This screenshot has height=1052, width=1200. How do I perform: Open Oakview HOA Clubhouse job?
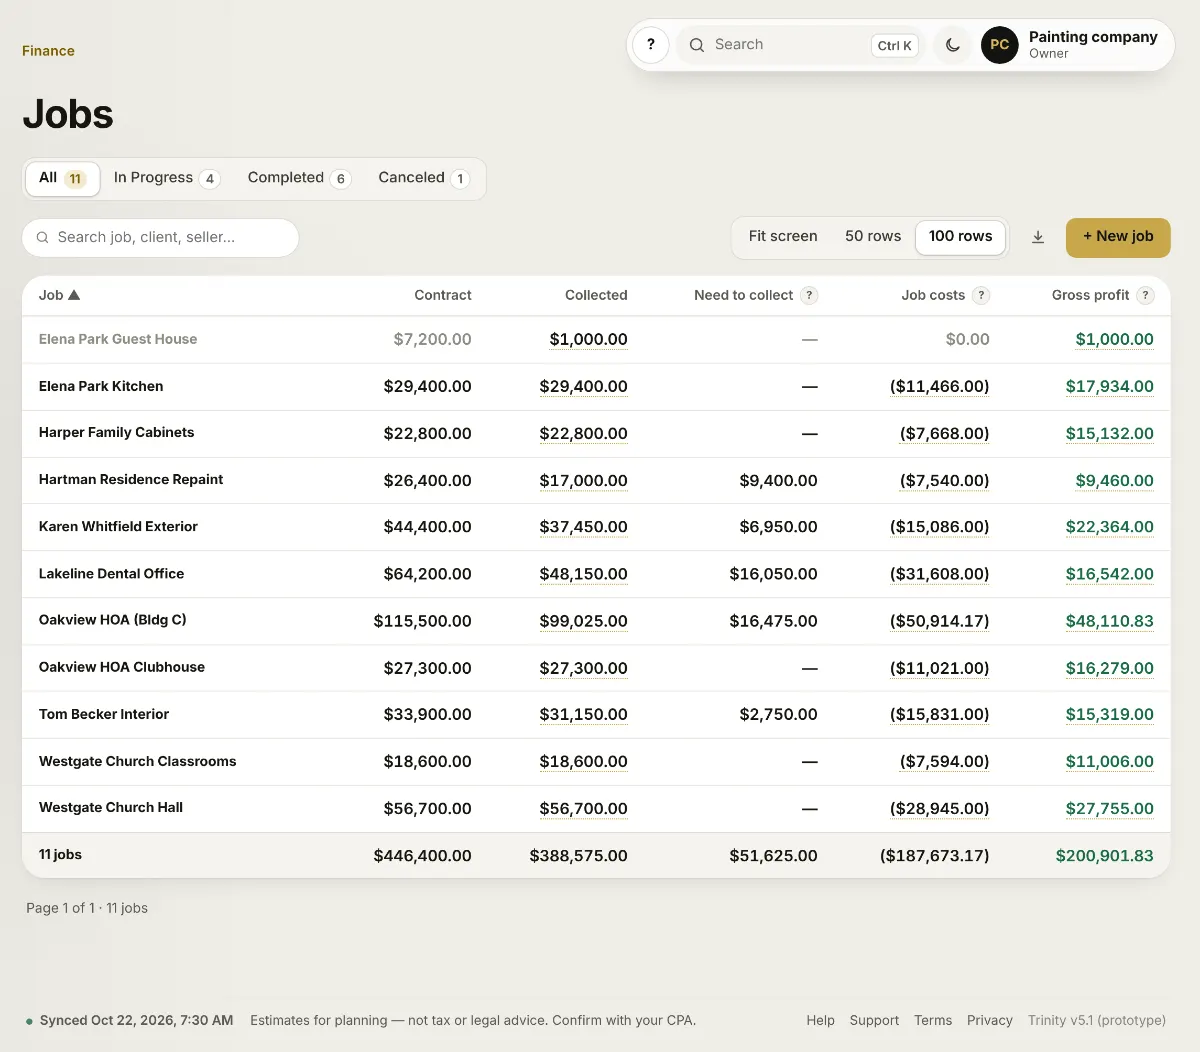(x=122, y=667)
